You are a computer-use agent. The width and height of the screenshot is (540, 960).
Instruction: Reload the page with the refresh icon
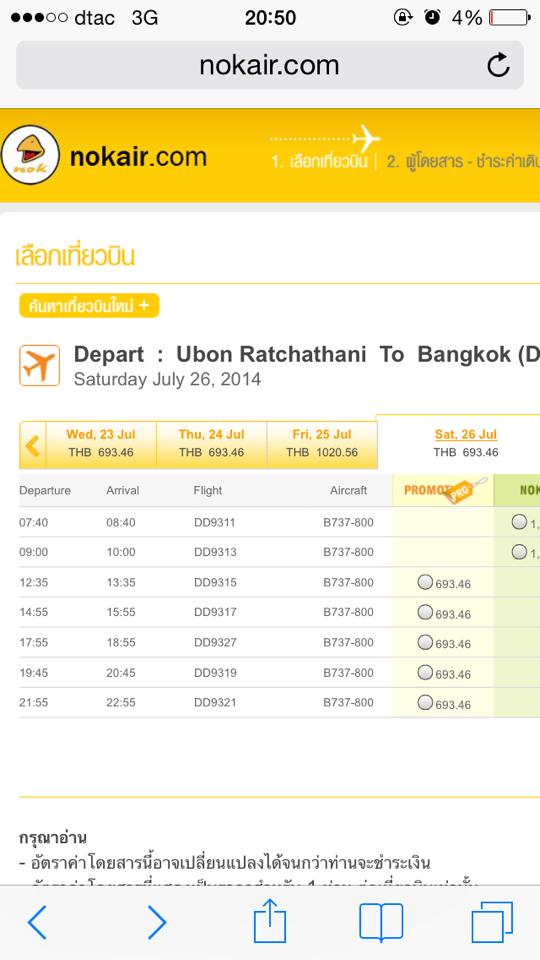pyautogui.click(x=498, y=65)
